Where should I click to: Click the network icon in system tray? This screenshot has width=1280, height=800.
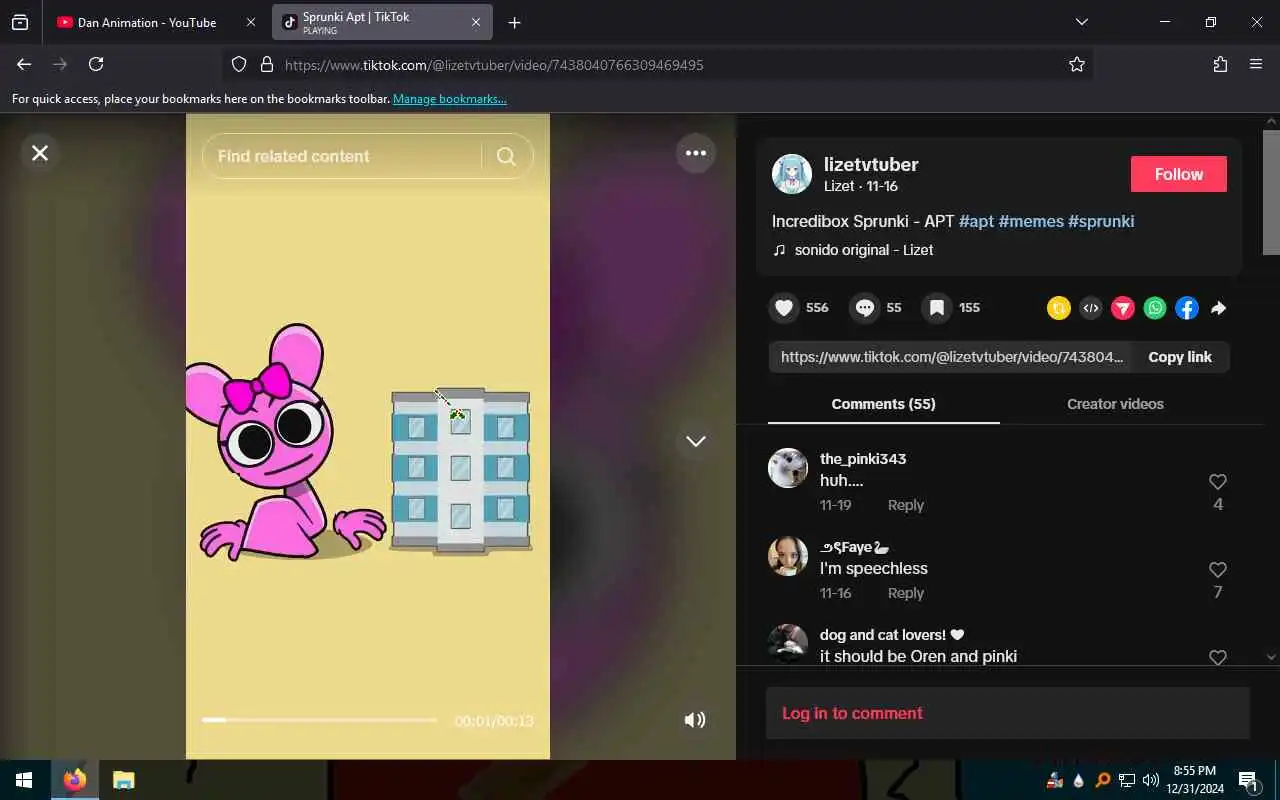1126,780
